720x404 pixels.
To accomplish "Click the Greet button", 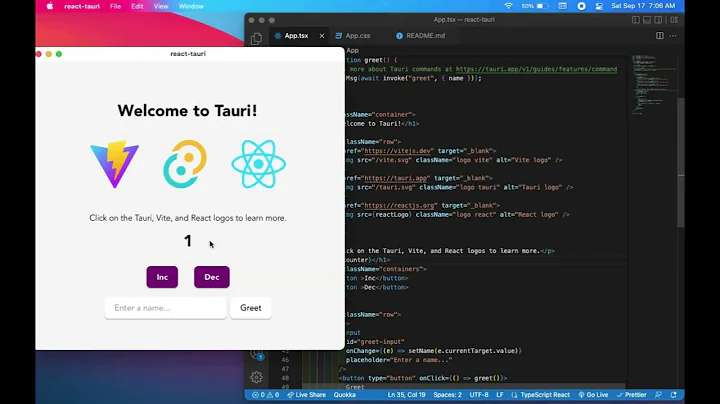I will click(251, 308).
